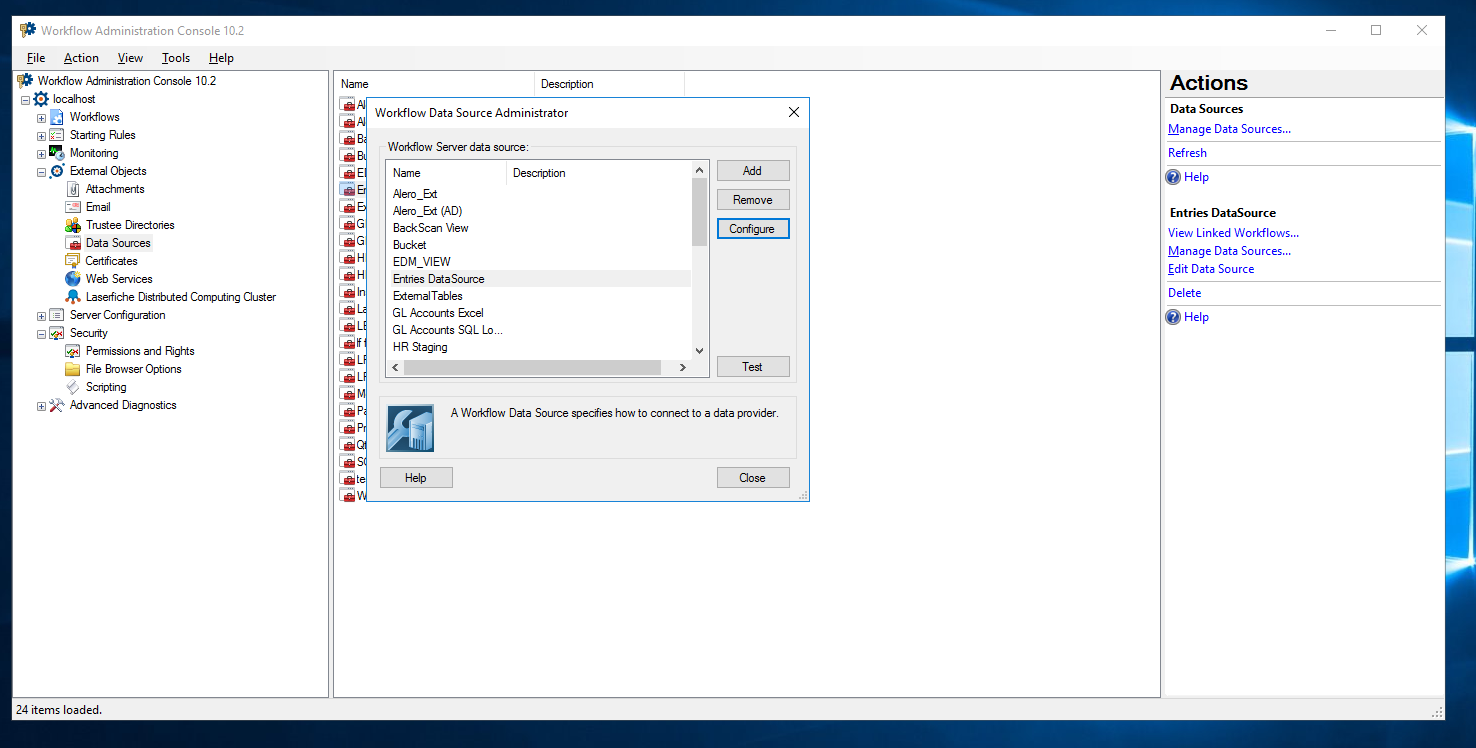
Task: Expand the Monitoring node
Action: [41, 154]
